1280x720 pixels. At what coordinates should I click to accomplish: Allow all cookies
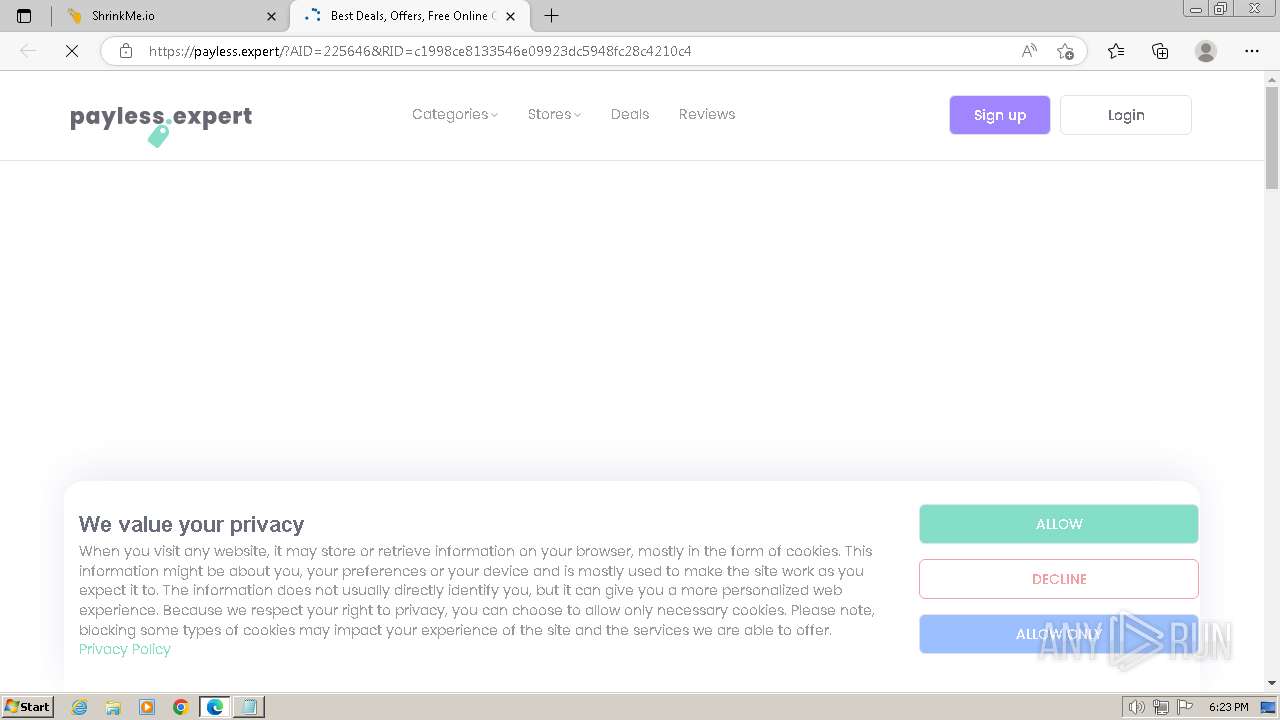point(1059,524)
